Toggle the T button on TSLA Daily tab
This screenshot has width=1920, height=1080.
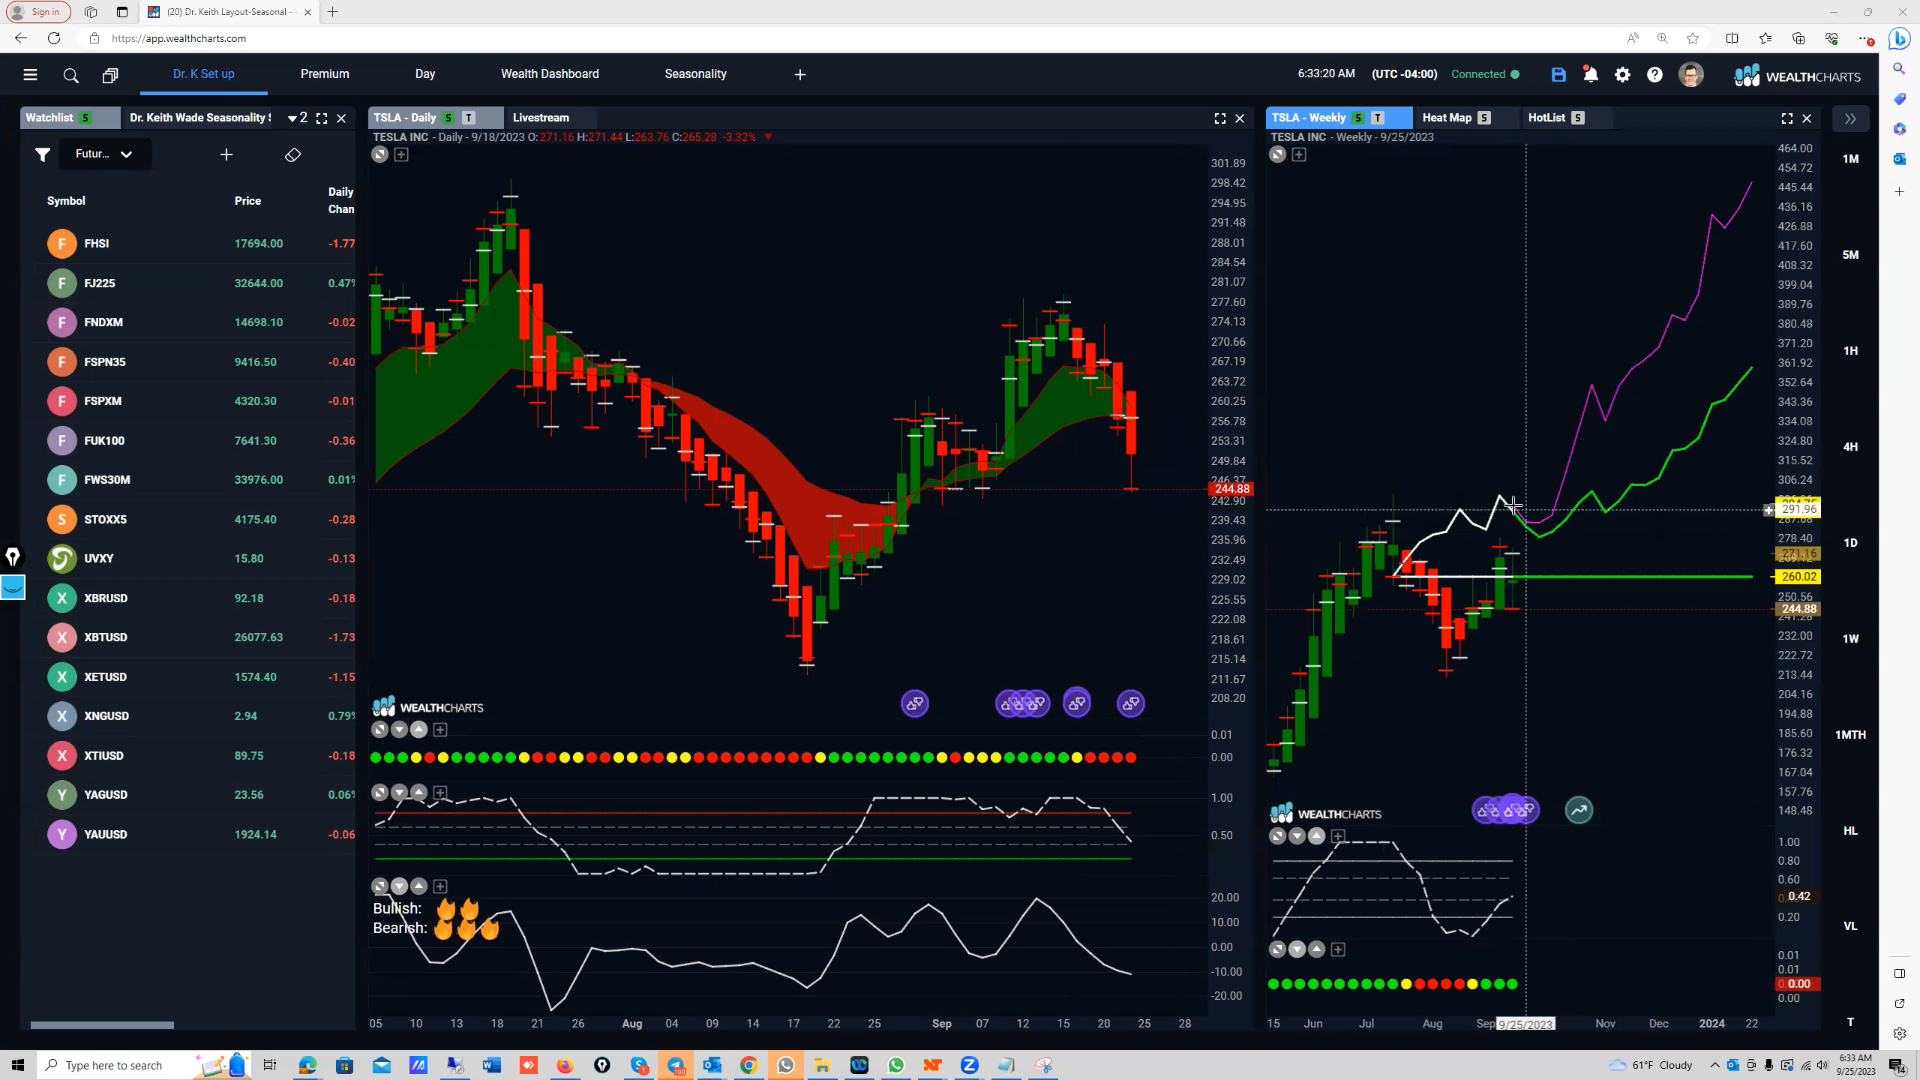click(468, 118)
